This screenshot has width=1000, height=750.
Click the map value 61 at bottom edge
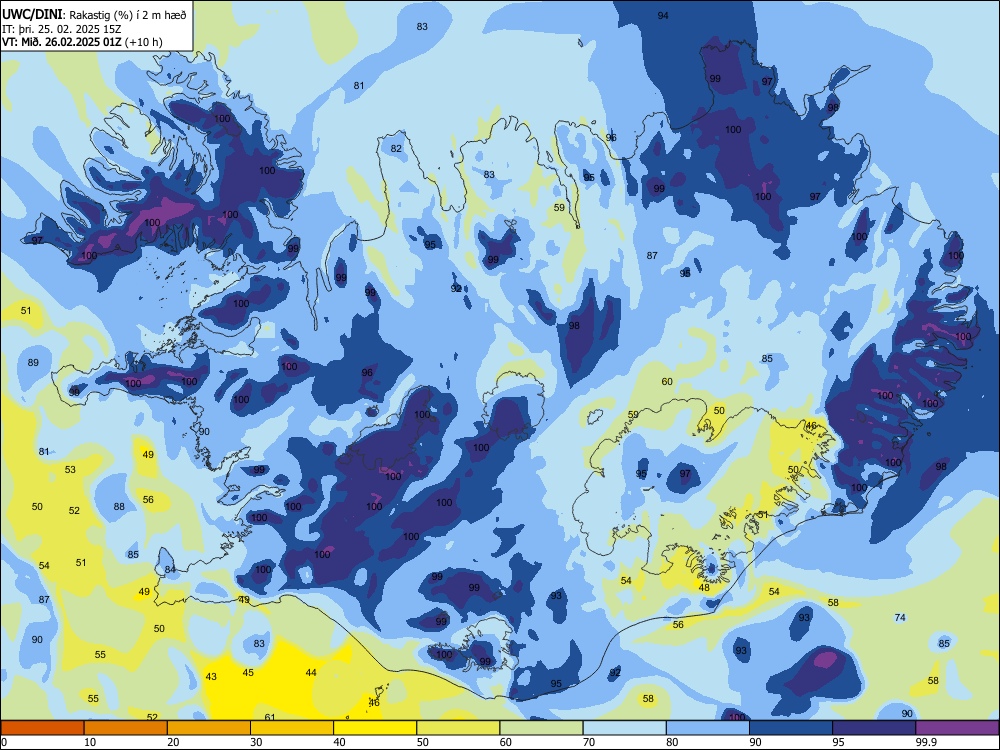point(270,717)
